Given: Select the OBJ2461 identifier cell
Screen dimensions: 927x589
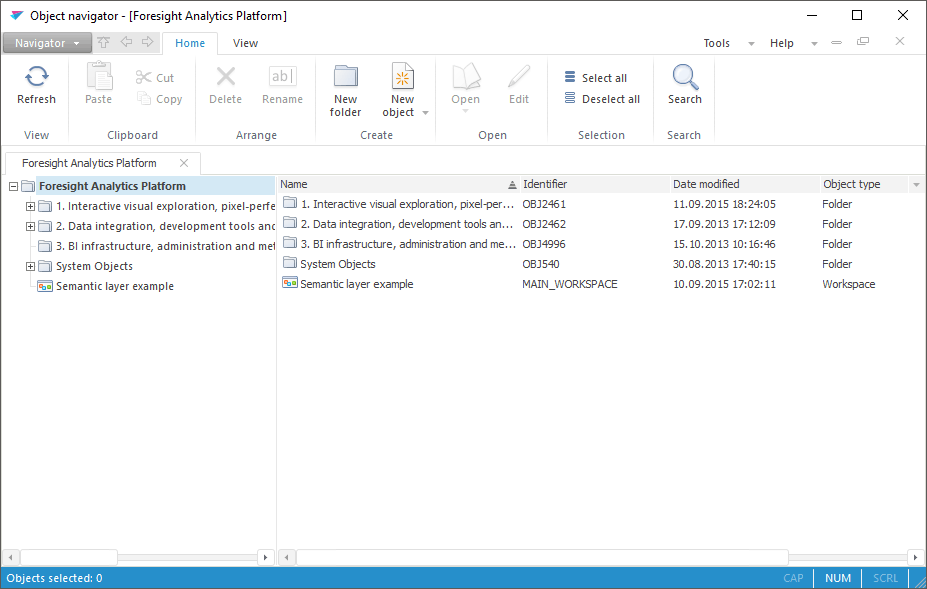Looking at the screenshot, I should [544, 204].
